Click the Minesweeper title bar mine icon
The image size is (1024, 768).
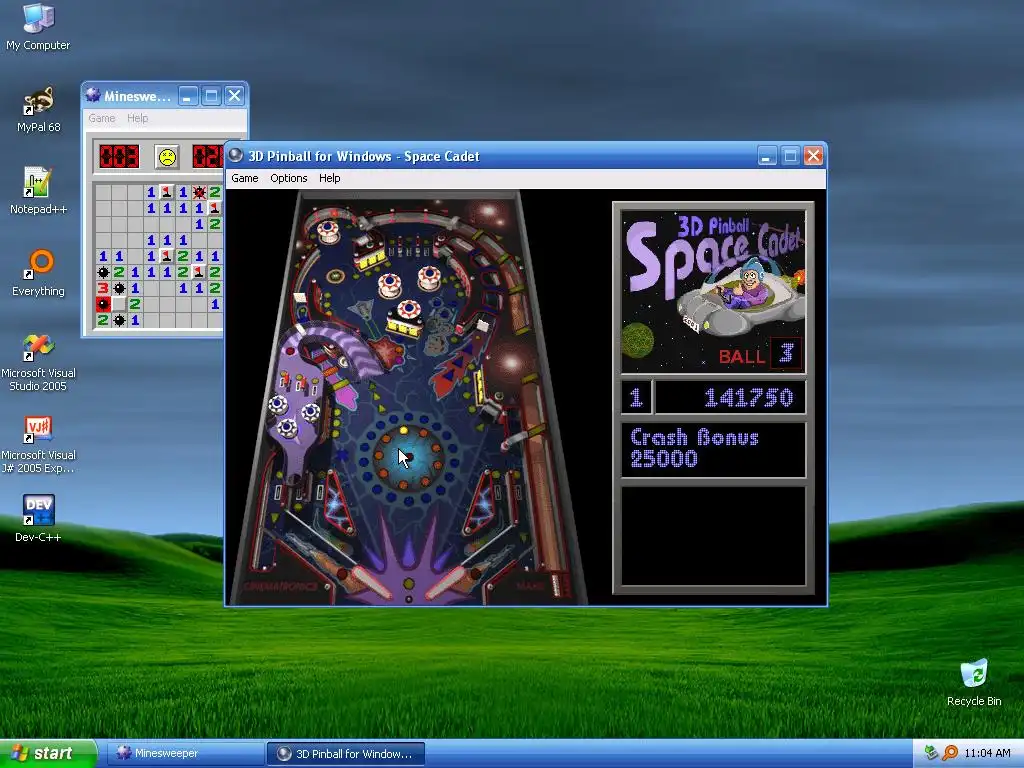93,95
